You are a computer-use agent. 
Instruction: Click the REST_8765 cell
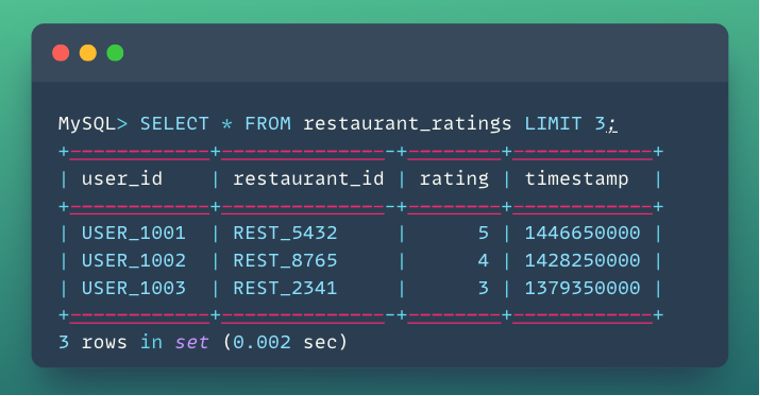285,261
